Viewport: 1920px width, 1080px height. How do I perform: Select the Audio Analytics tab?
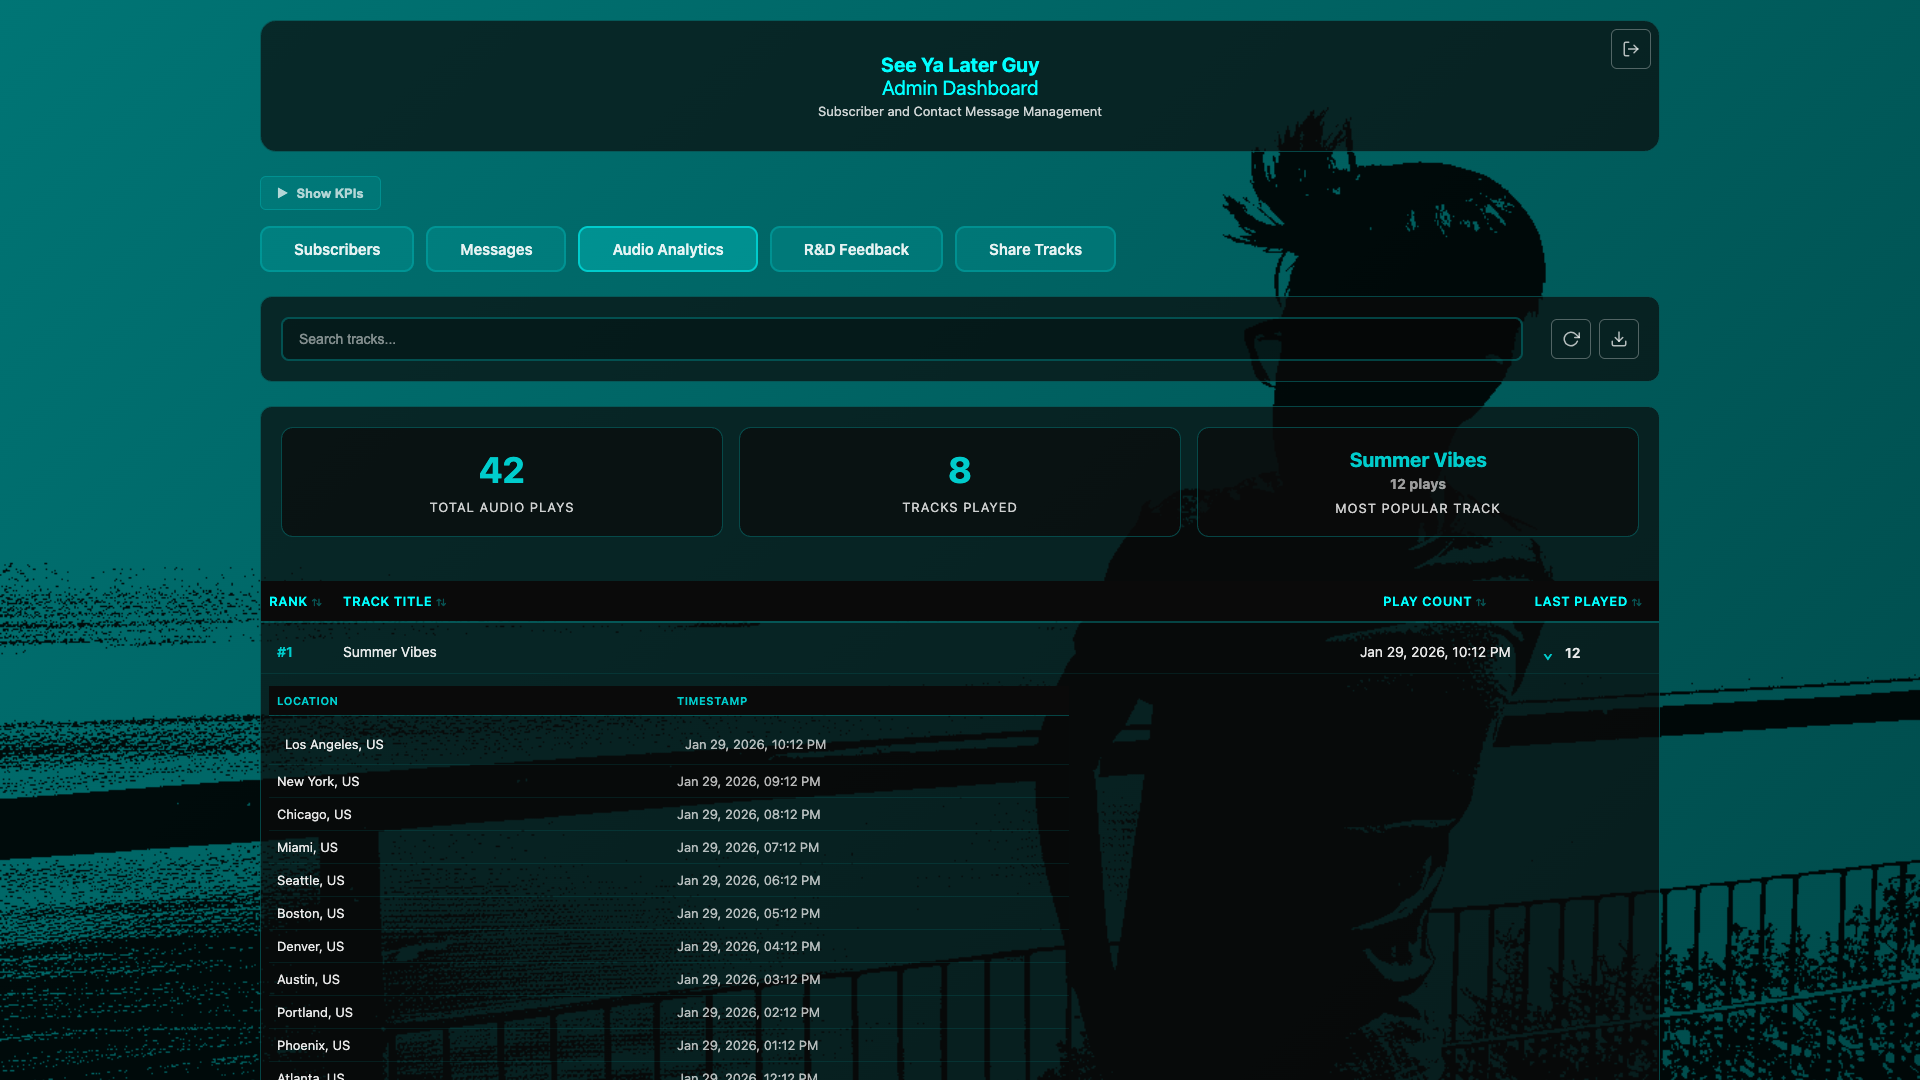coord(667,249)
